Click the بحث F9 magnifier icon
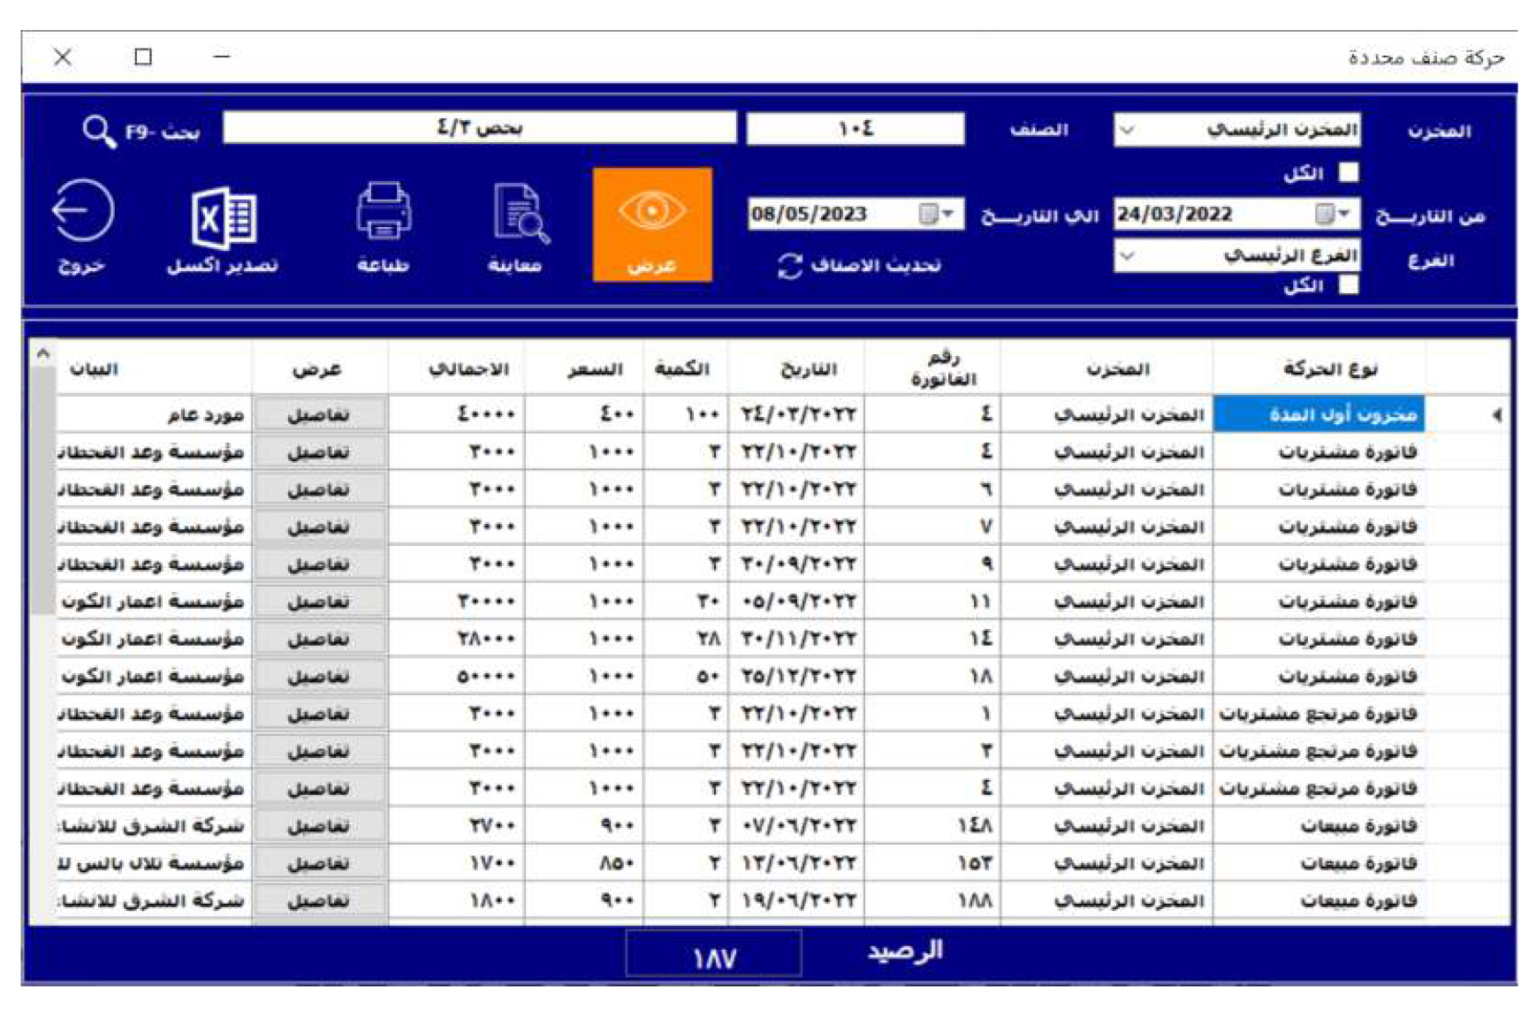 tap(98, 131)
